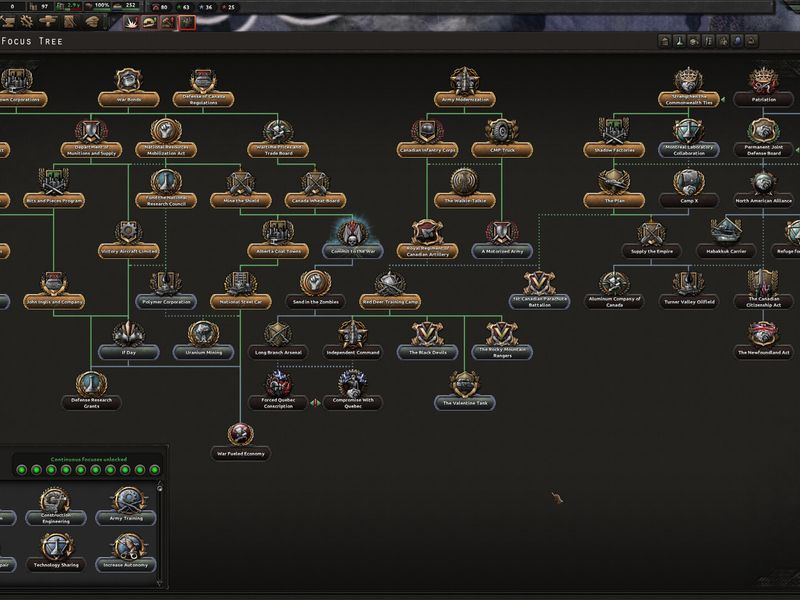This screenshot has height=600, width=800.
Task: Click the continuous focus panel scrollbar handle
Action: 160,488
